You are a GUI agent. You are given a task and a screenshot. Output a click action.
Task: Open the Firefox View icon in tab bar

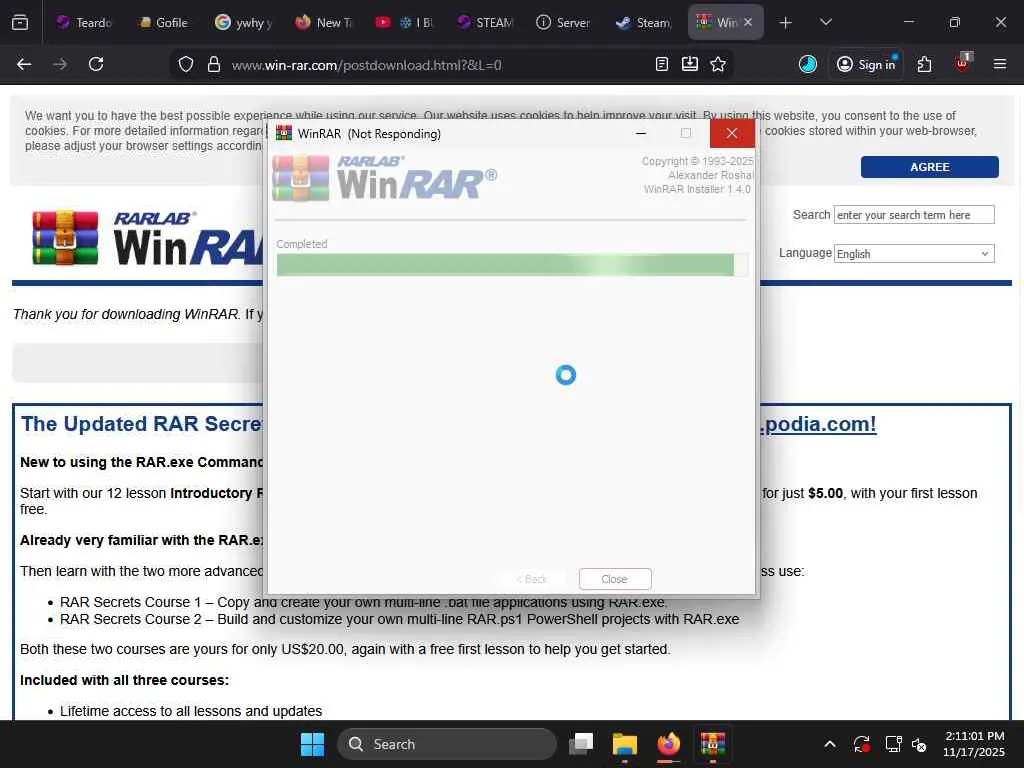click(x=20, y=22)
